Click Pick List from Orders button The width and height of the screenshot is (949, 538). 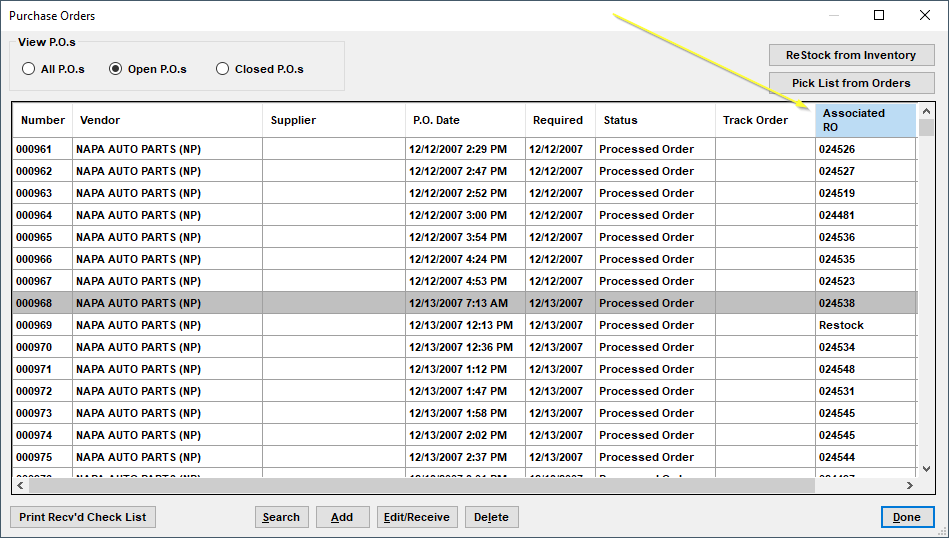pos(851,83)
